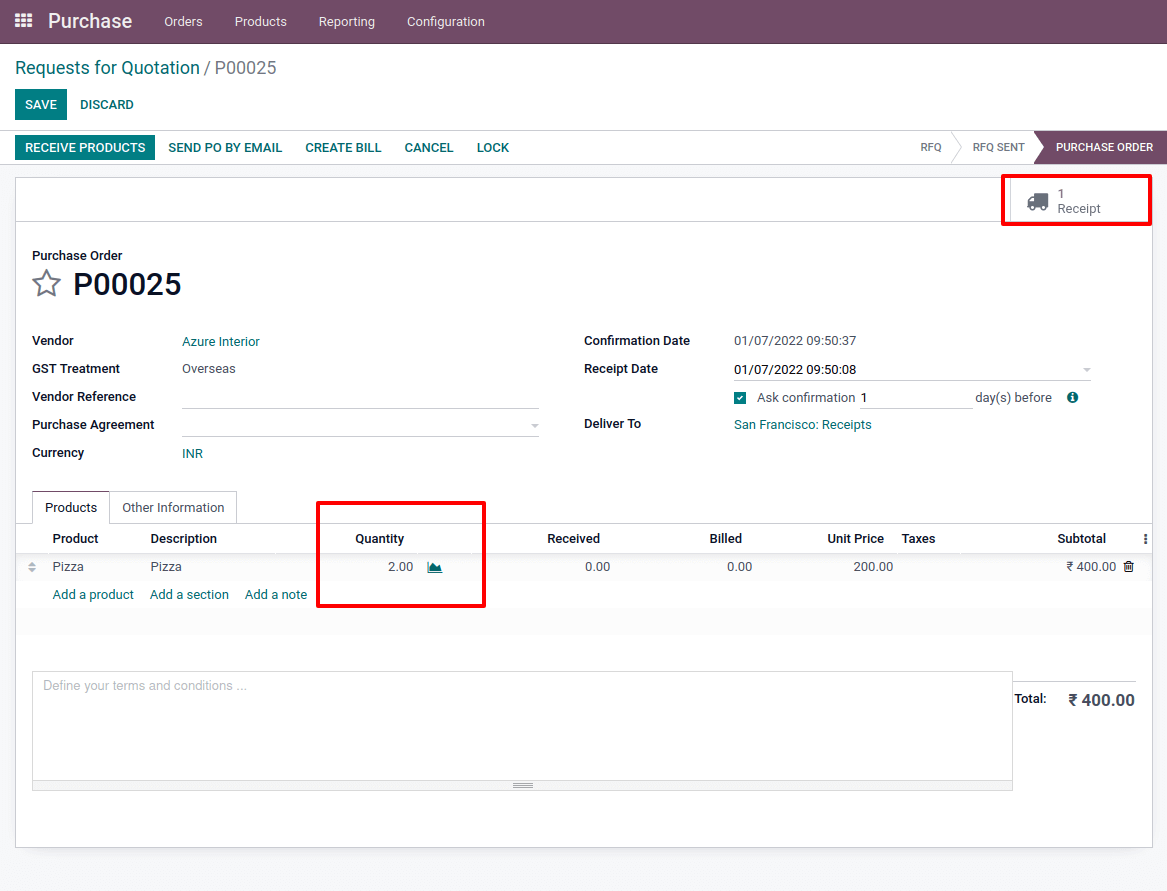Click the RFQ status stage
The width and height of the screenshot is (1167, 891).
tap(930, 147)
